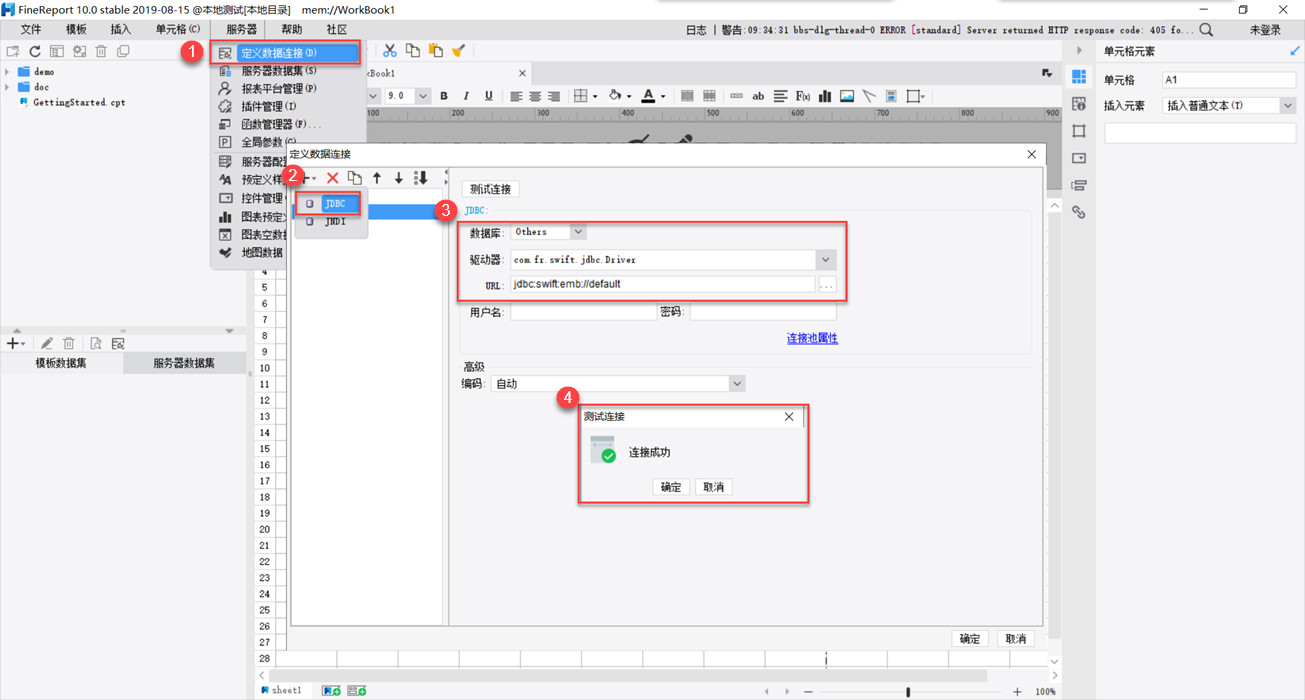Select 定义数据连接(D) in the server menu
The height and width of the screenshot is (700, 1305).
pyautogui.click(x=286, y=53)
